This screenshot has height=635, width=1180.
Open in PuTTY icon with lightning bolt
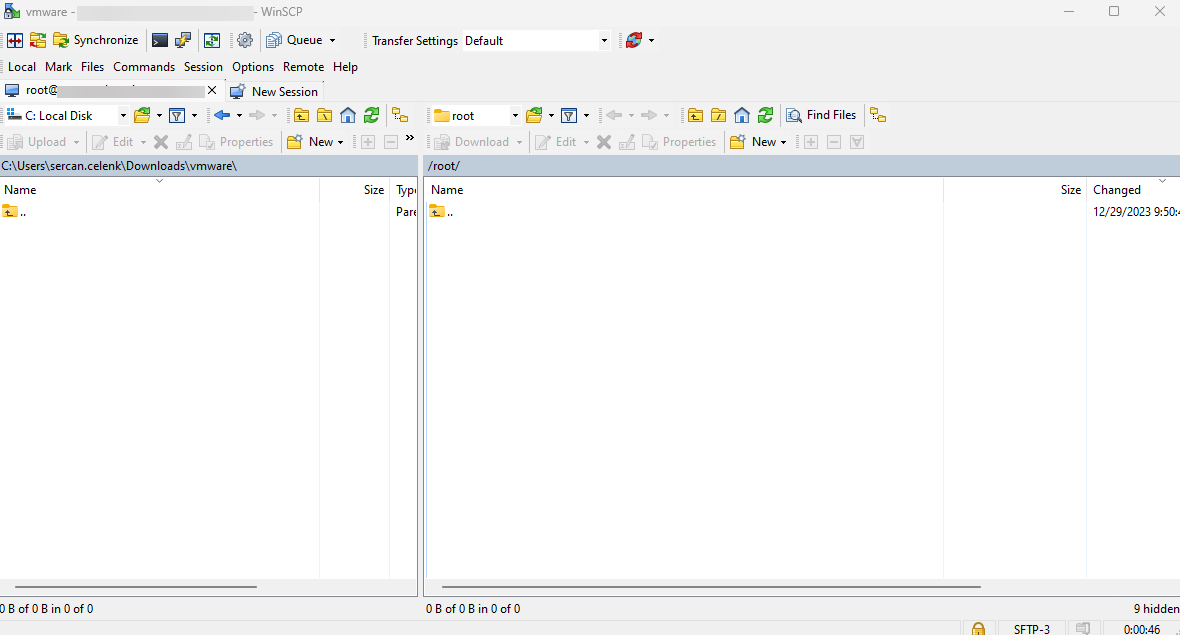(183, 41)
